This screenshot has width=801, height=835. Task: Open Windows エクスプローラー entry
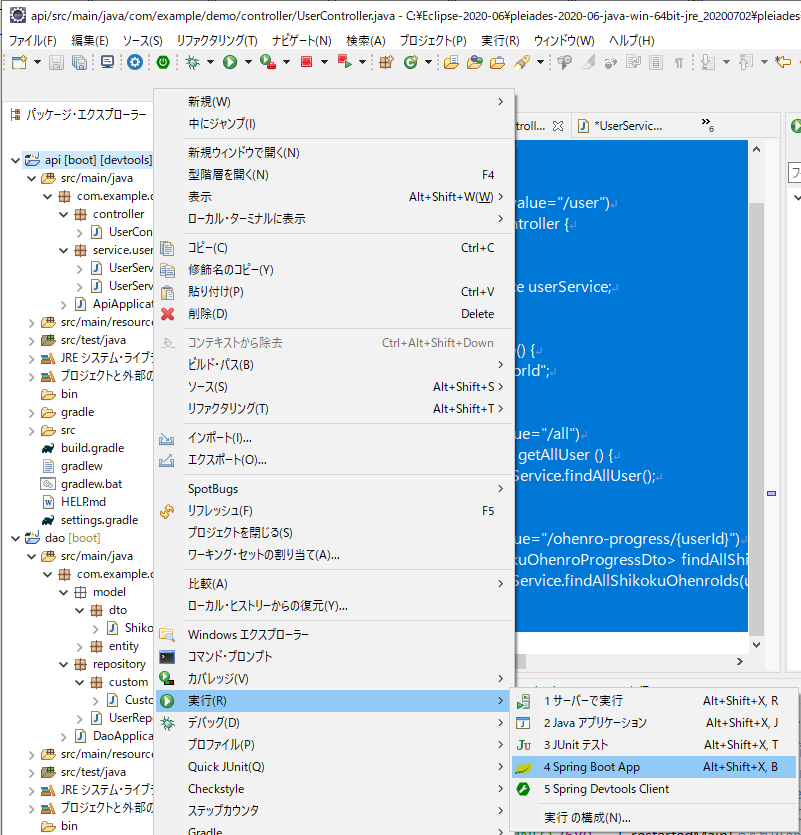pos(334,635)
